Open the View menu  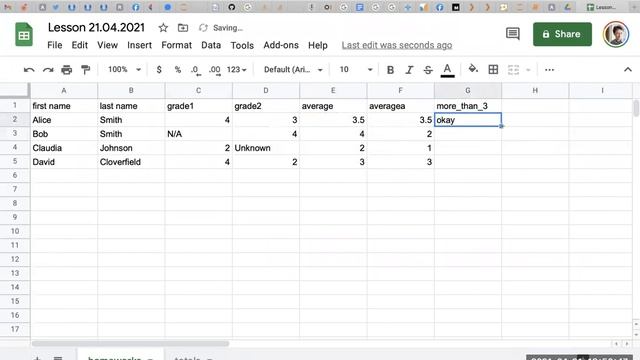[x=107, y=45]
